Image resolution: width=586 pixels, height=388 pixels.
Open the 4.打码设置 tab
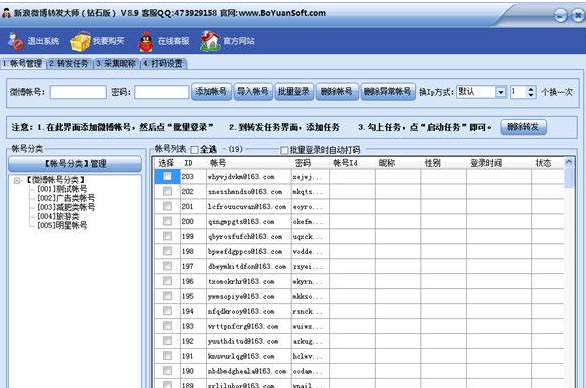coord(164,64)
